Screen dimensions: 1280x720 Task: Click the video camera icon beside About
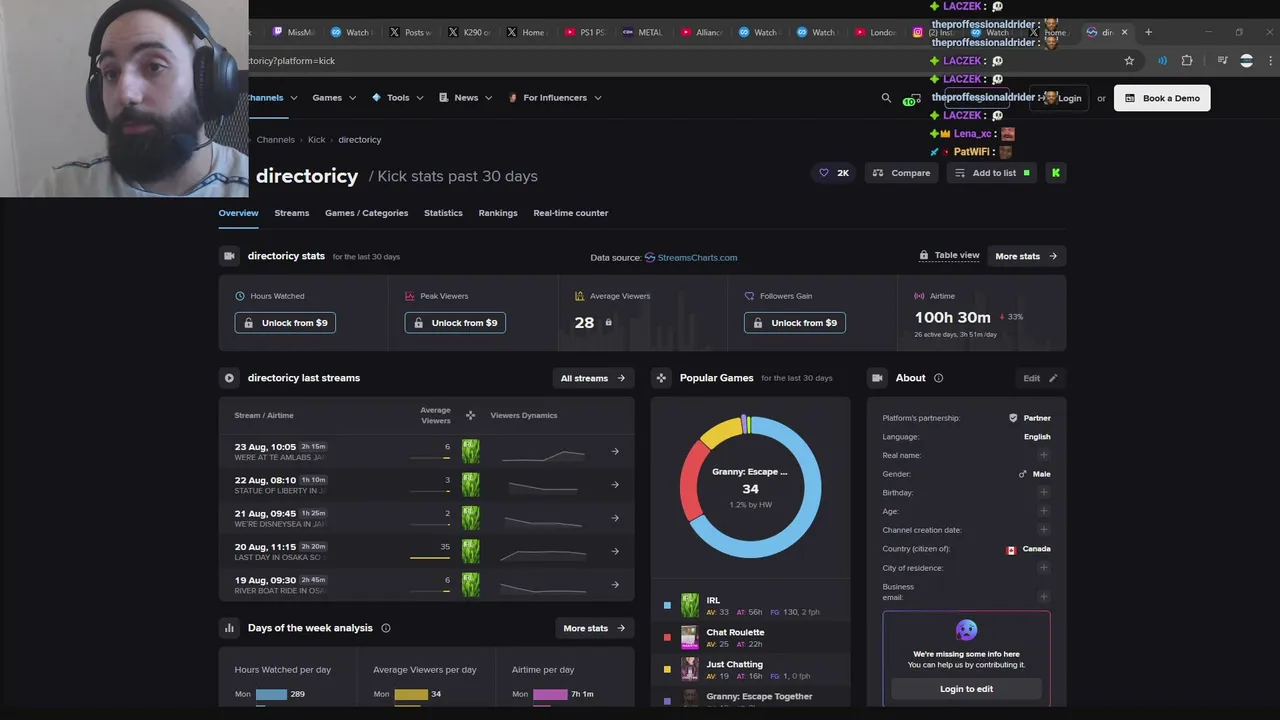pyautogui.click(x=877, y=378)
